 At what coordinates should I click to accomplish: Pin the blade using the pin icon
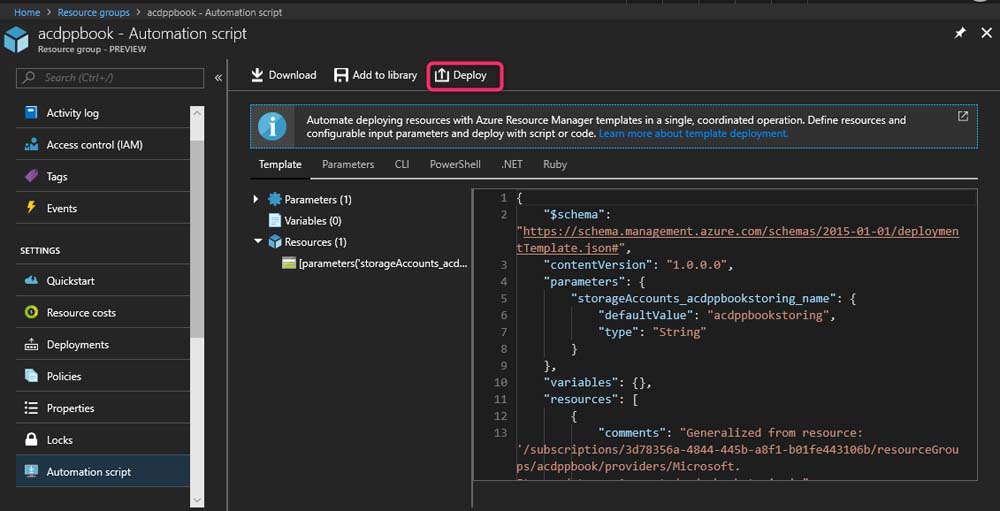pos(960,33)
